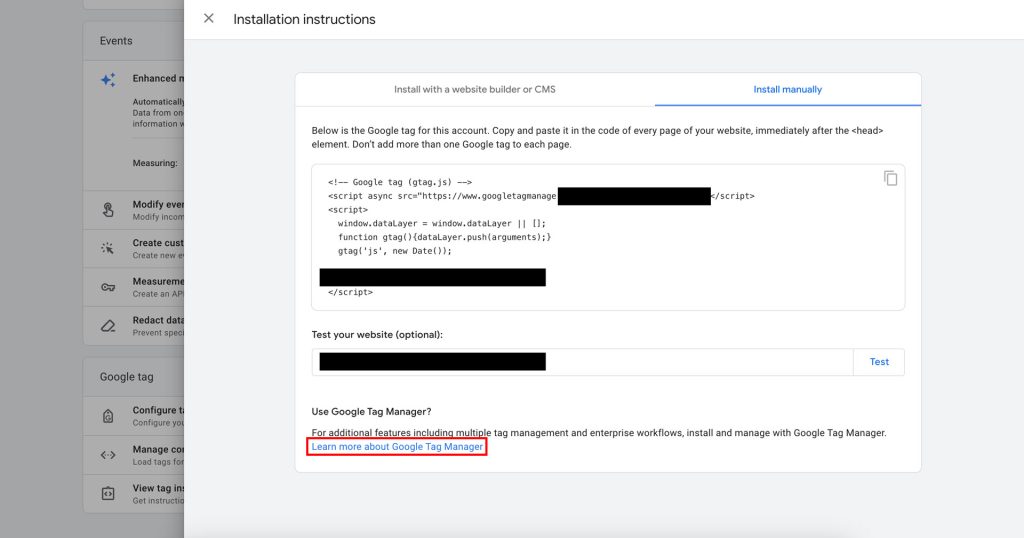Open the Manage connected site tags row
The image size is (1024, 538).
134,455
